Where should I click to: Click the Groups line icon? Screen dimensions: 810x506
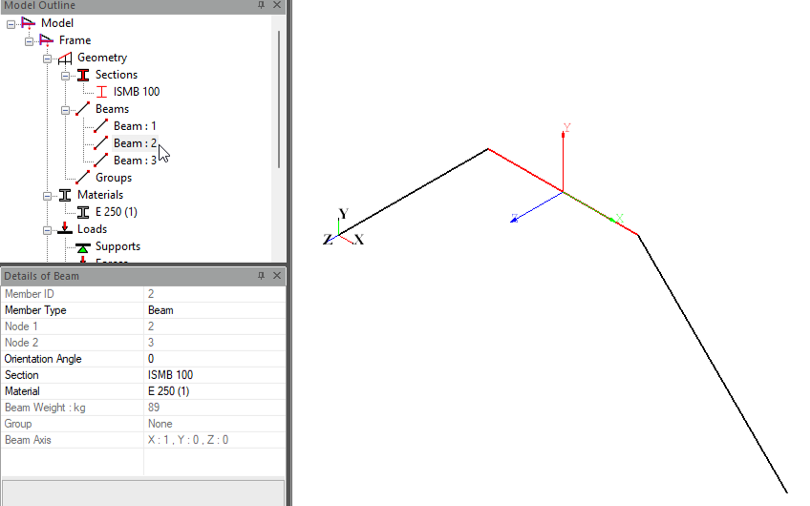click(83, 177)
